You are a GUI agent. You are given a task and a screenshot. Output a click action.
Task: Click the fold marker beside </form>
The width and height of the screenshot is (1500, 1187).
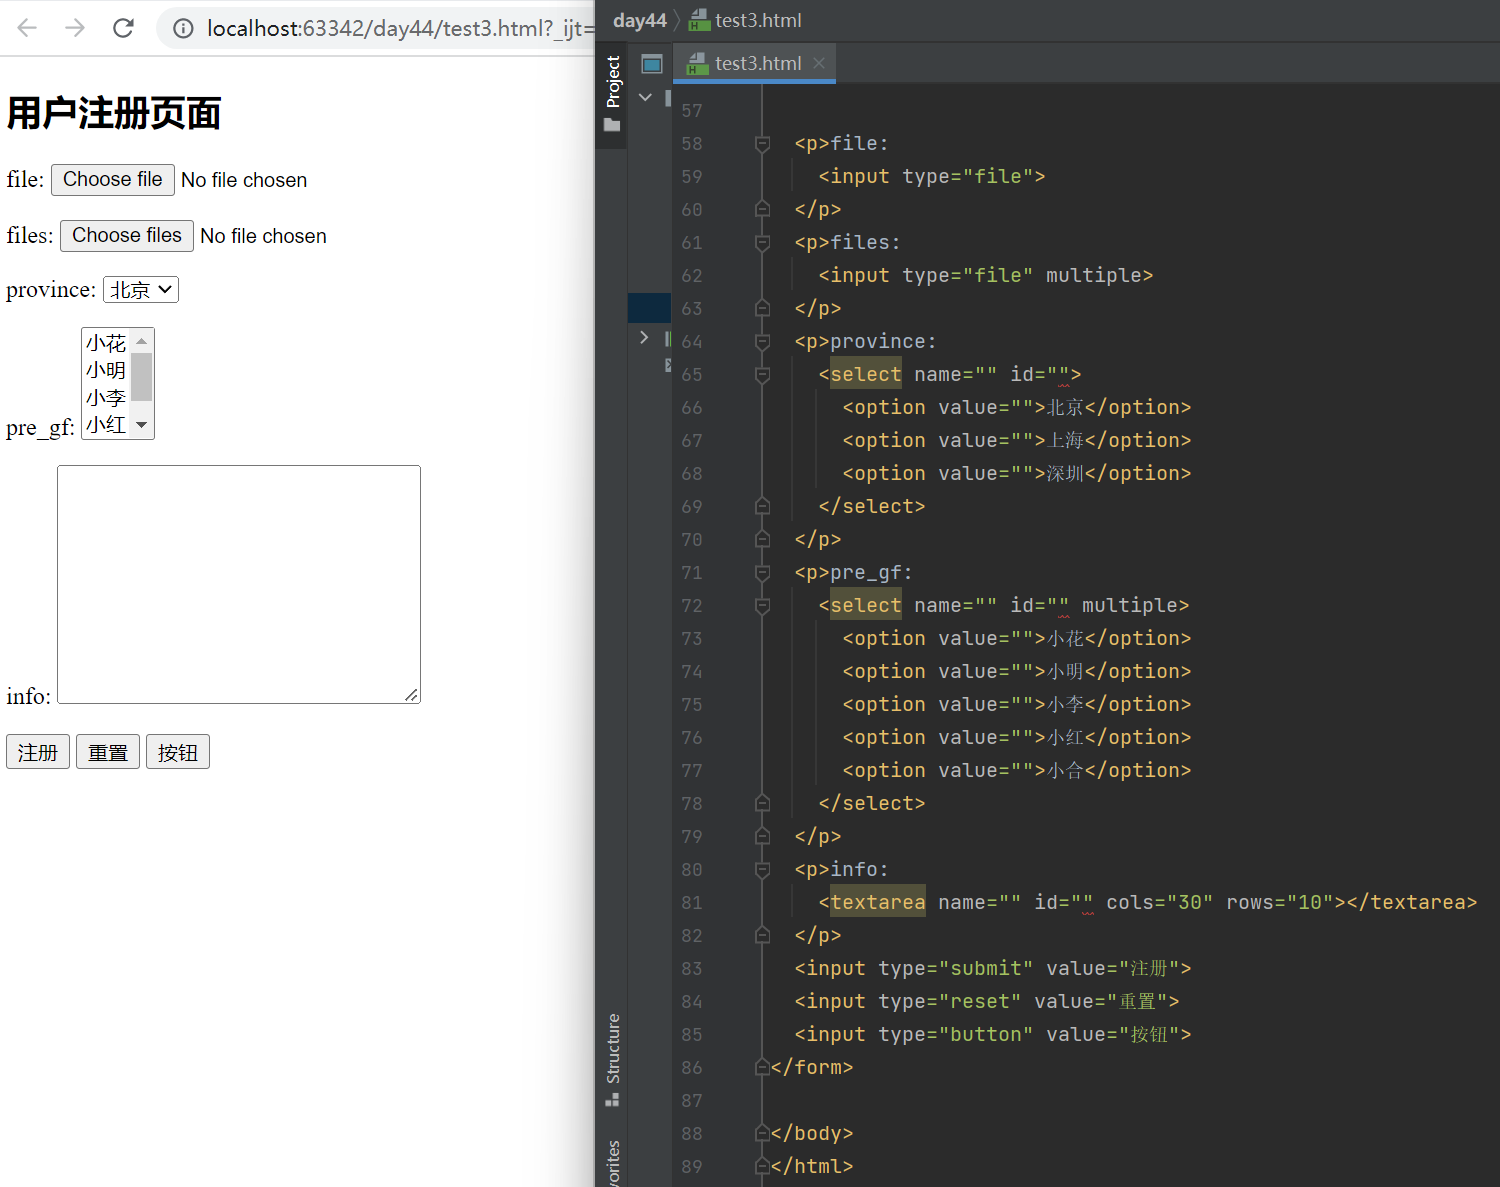(x=762, y=1068)
